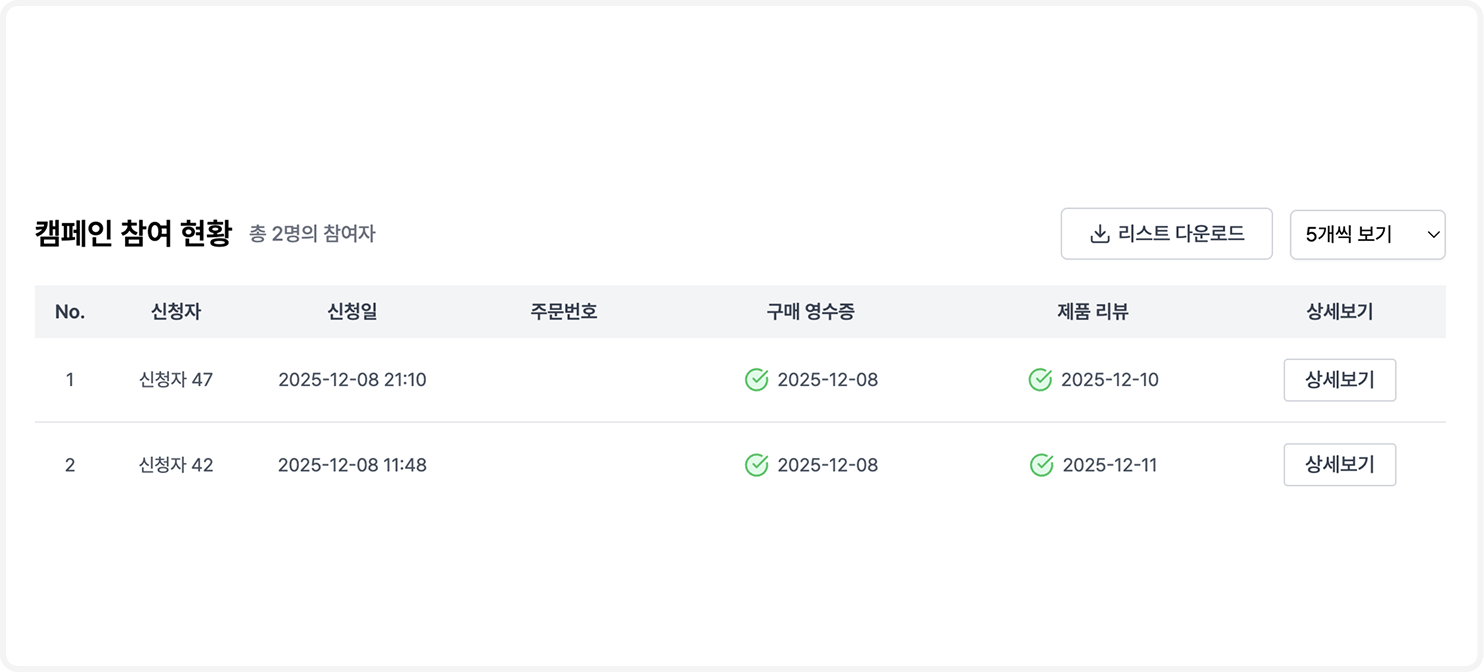Viewport: 1484px width, 672px height.
Task: Click the green check icon beside 신청자 42's review date
Action: point(1040,465)
